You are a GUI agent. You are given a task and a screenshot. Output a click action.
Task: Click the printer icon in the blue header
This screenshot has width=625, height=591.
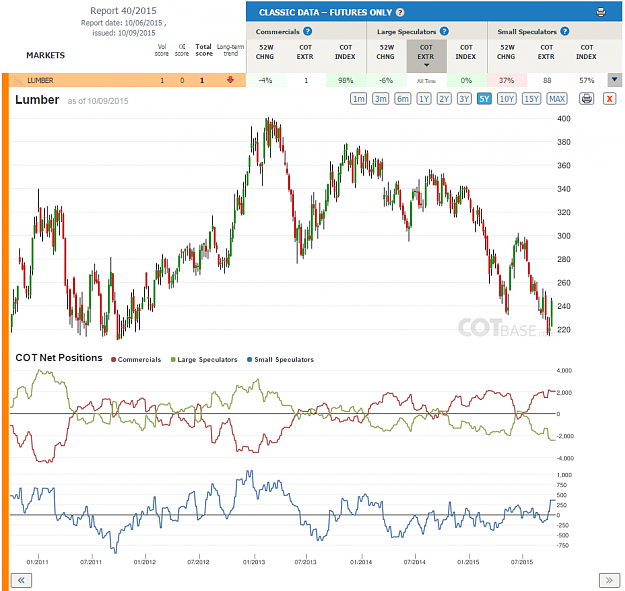click(601, 12)
